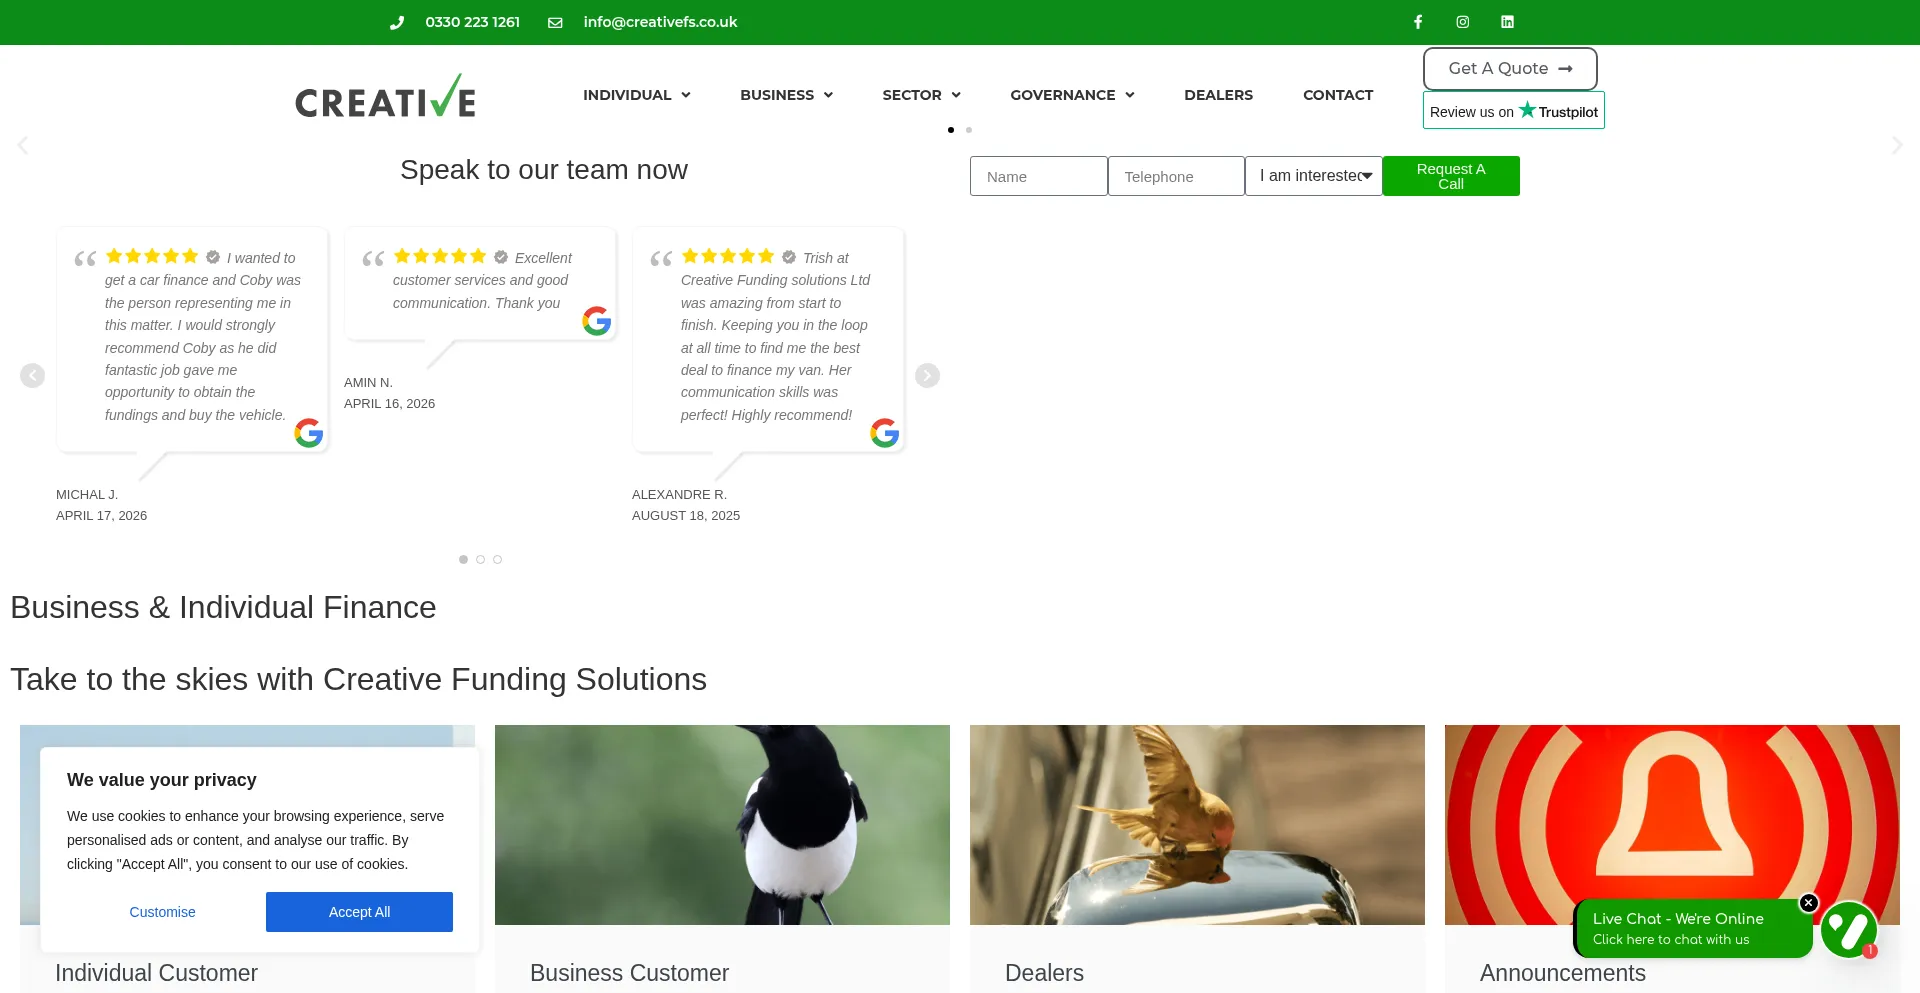
Task: Click Announcements card heading
Action: click(x=1563, y=973)
